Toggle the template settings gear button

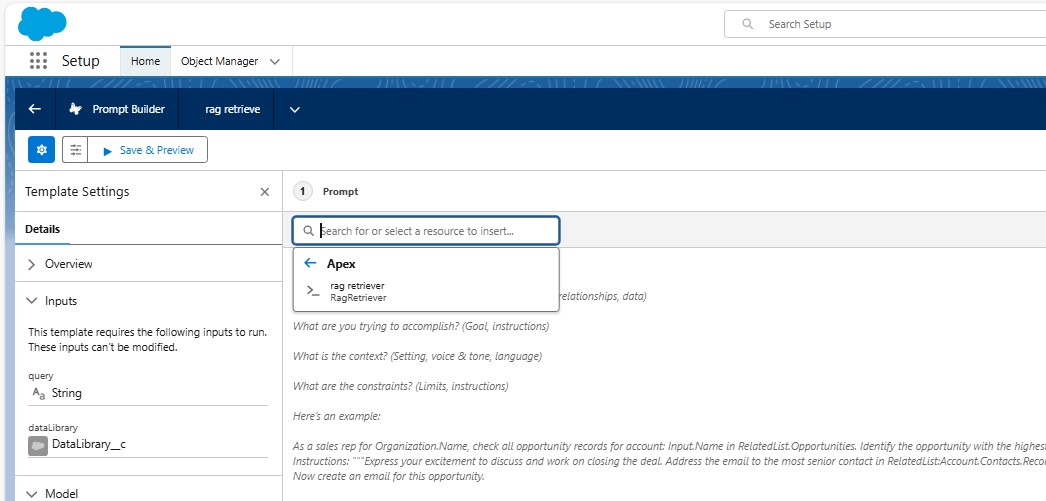pos(41,150)
